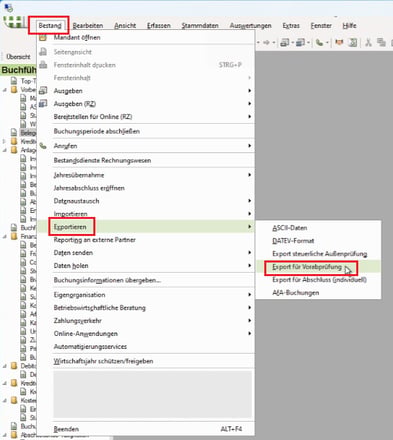Click the phone call icon in toolbar
Viewport: 393px width, 440px height.
[x=320, y=43]
